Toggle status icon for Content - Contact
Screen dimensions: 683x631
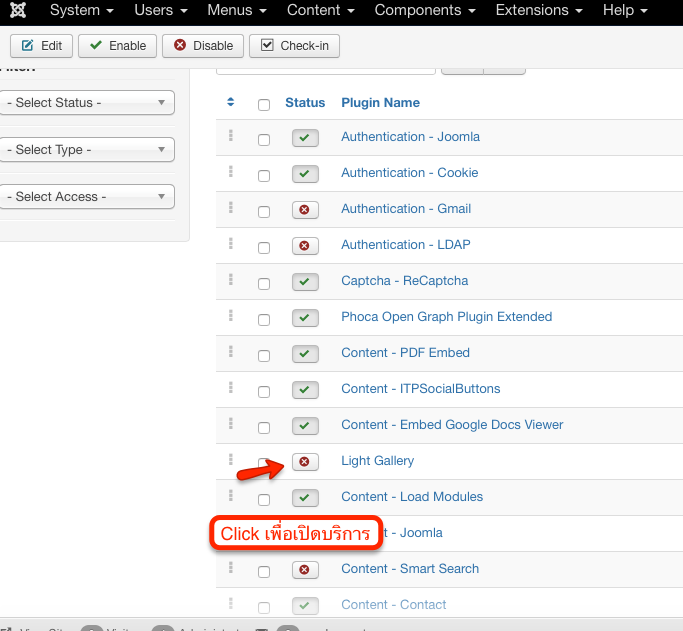coord(305,606)
